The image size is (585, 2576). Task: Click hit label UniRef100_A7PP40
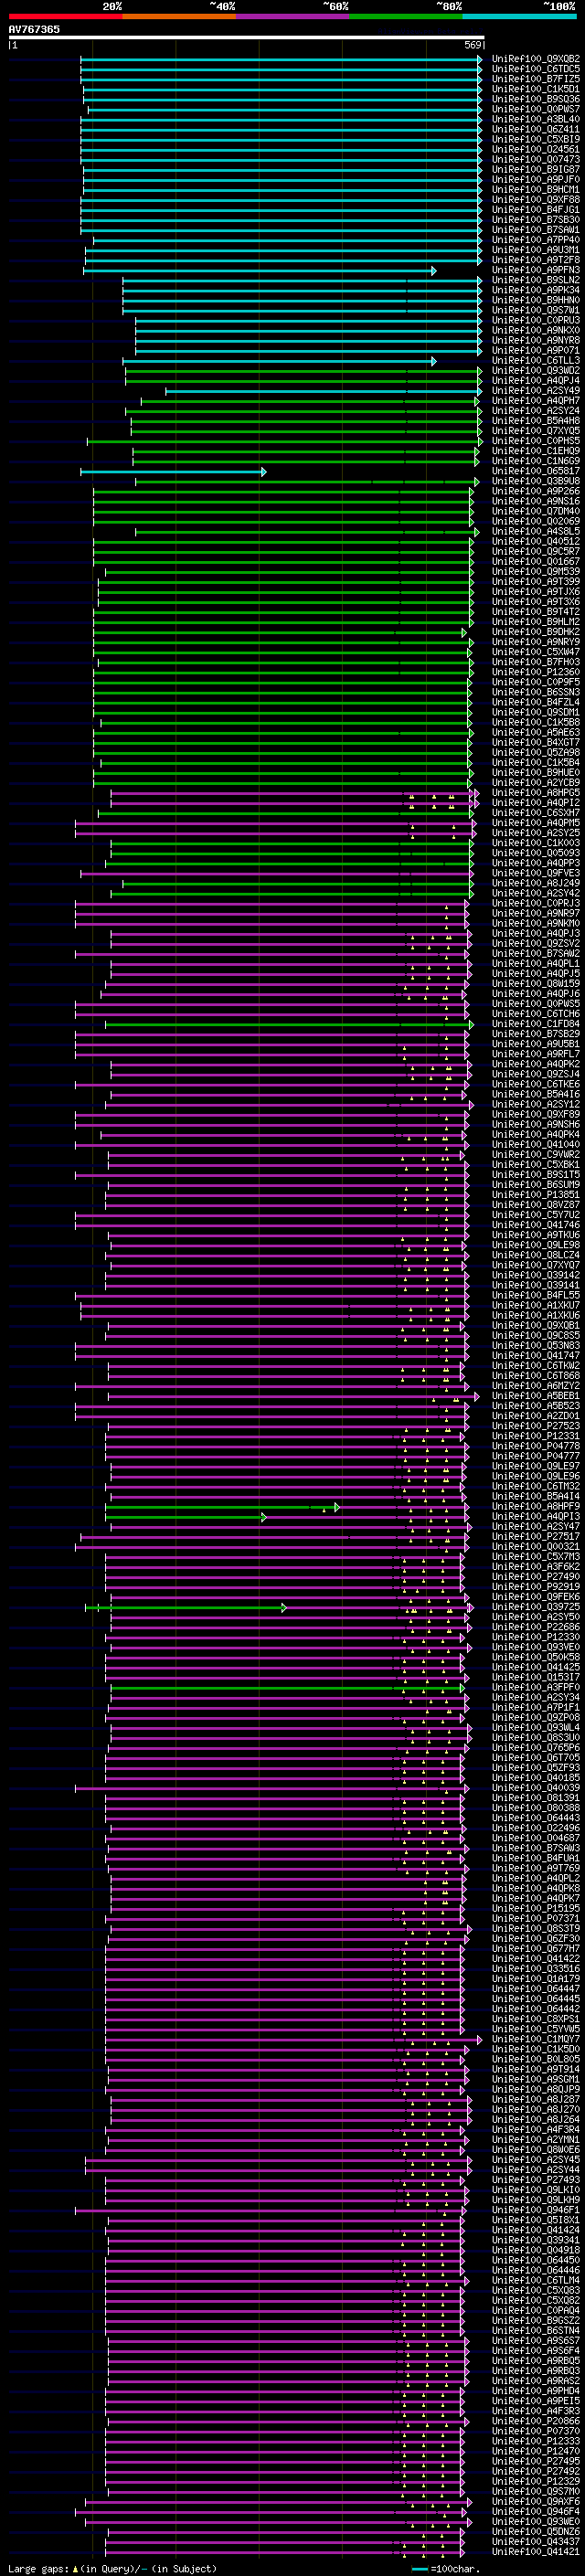tap(536, 240)
